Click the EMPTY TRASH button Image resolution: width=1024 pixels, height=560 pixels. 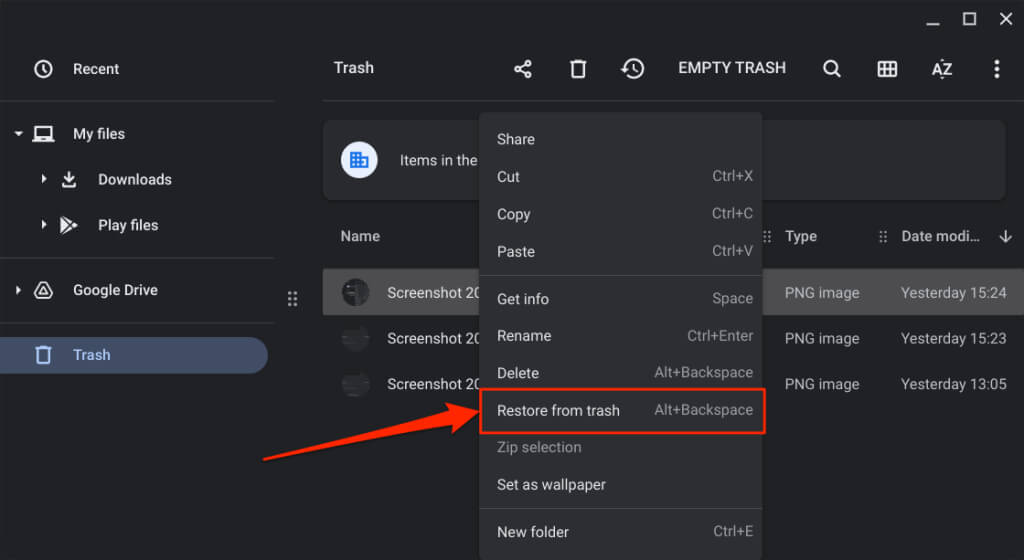coord(732,68)
